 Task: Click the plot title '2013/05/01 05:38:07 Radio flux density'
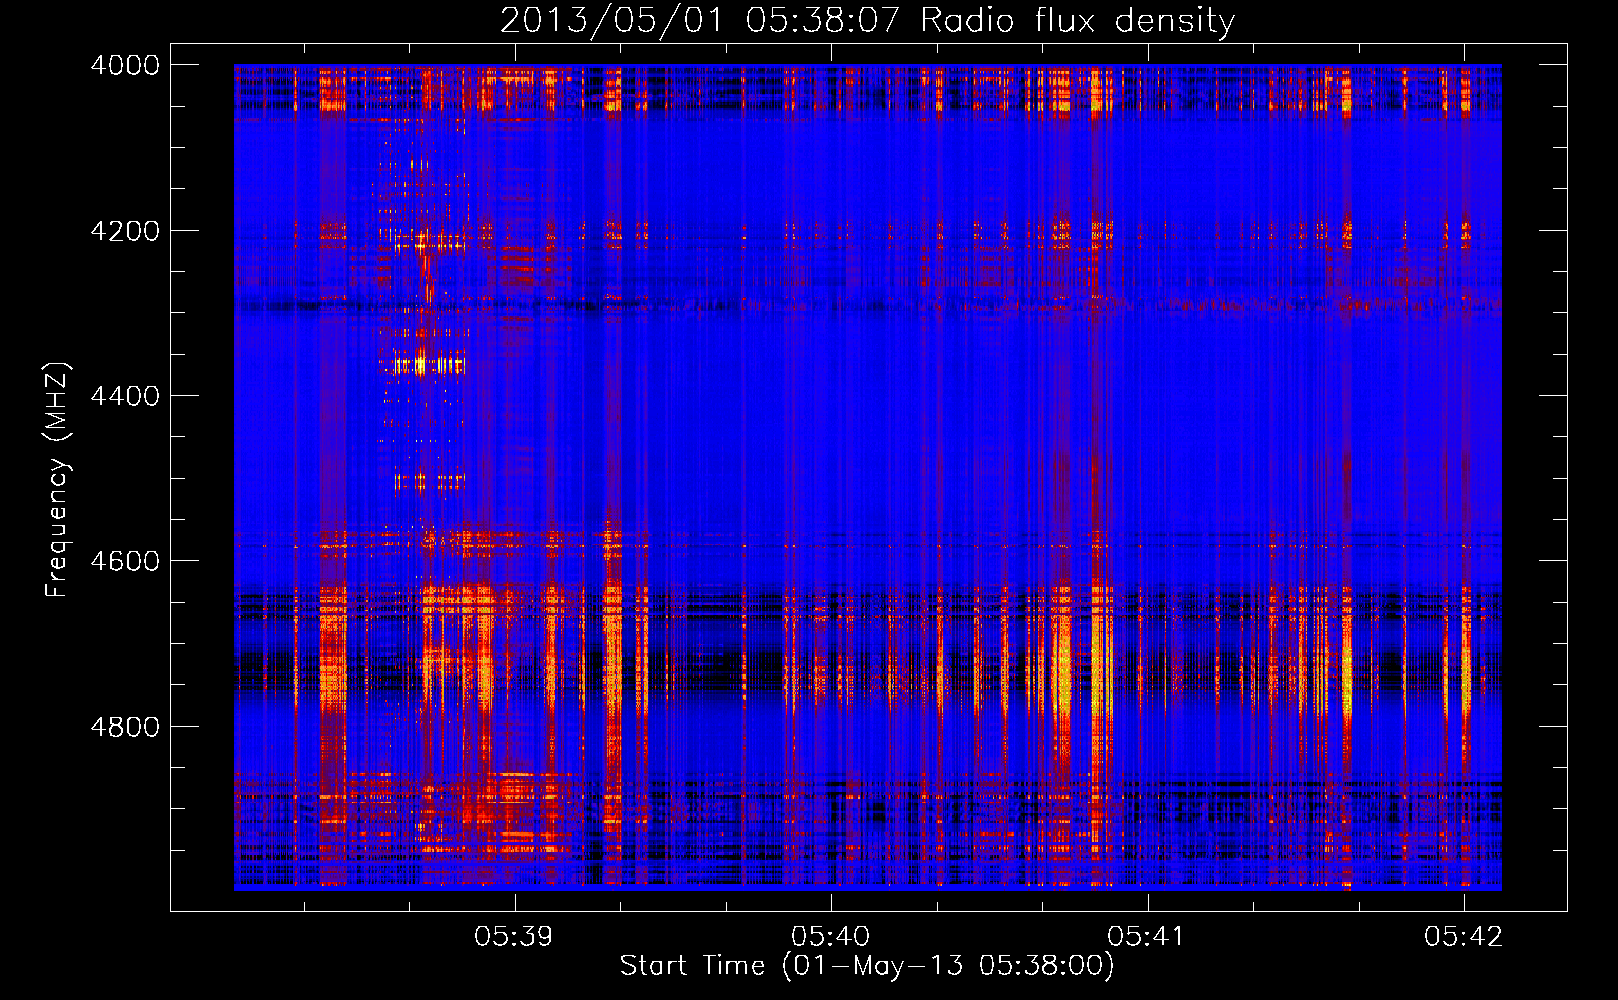coord(867,20)
